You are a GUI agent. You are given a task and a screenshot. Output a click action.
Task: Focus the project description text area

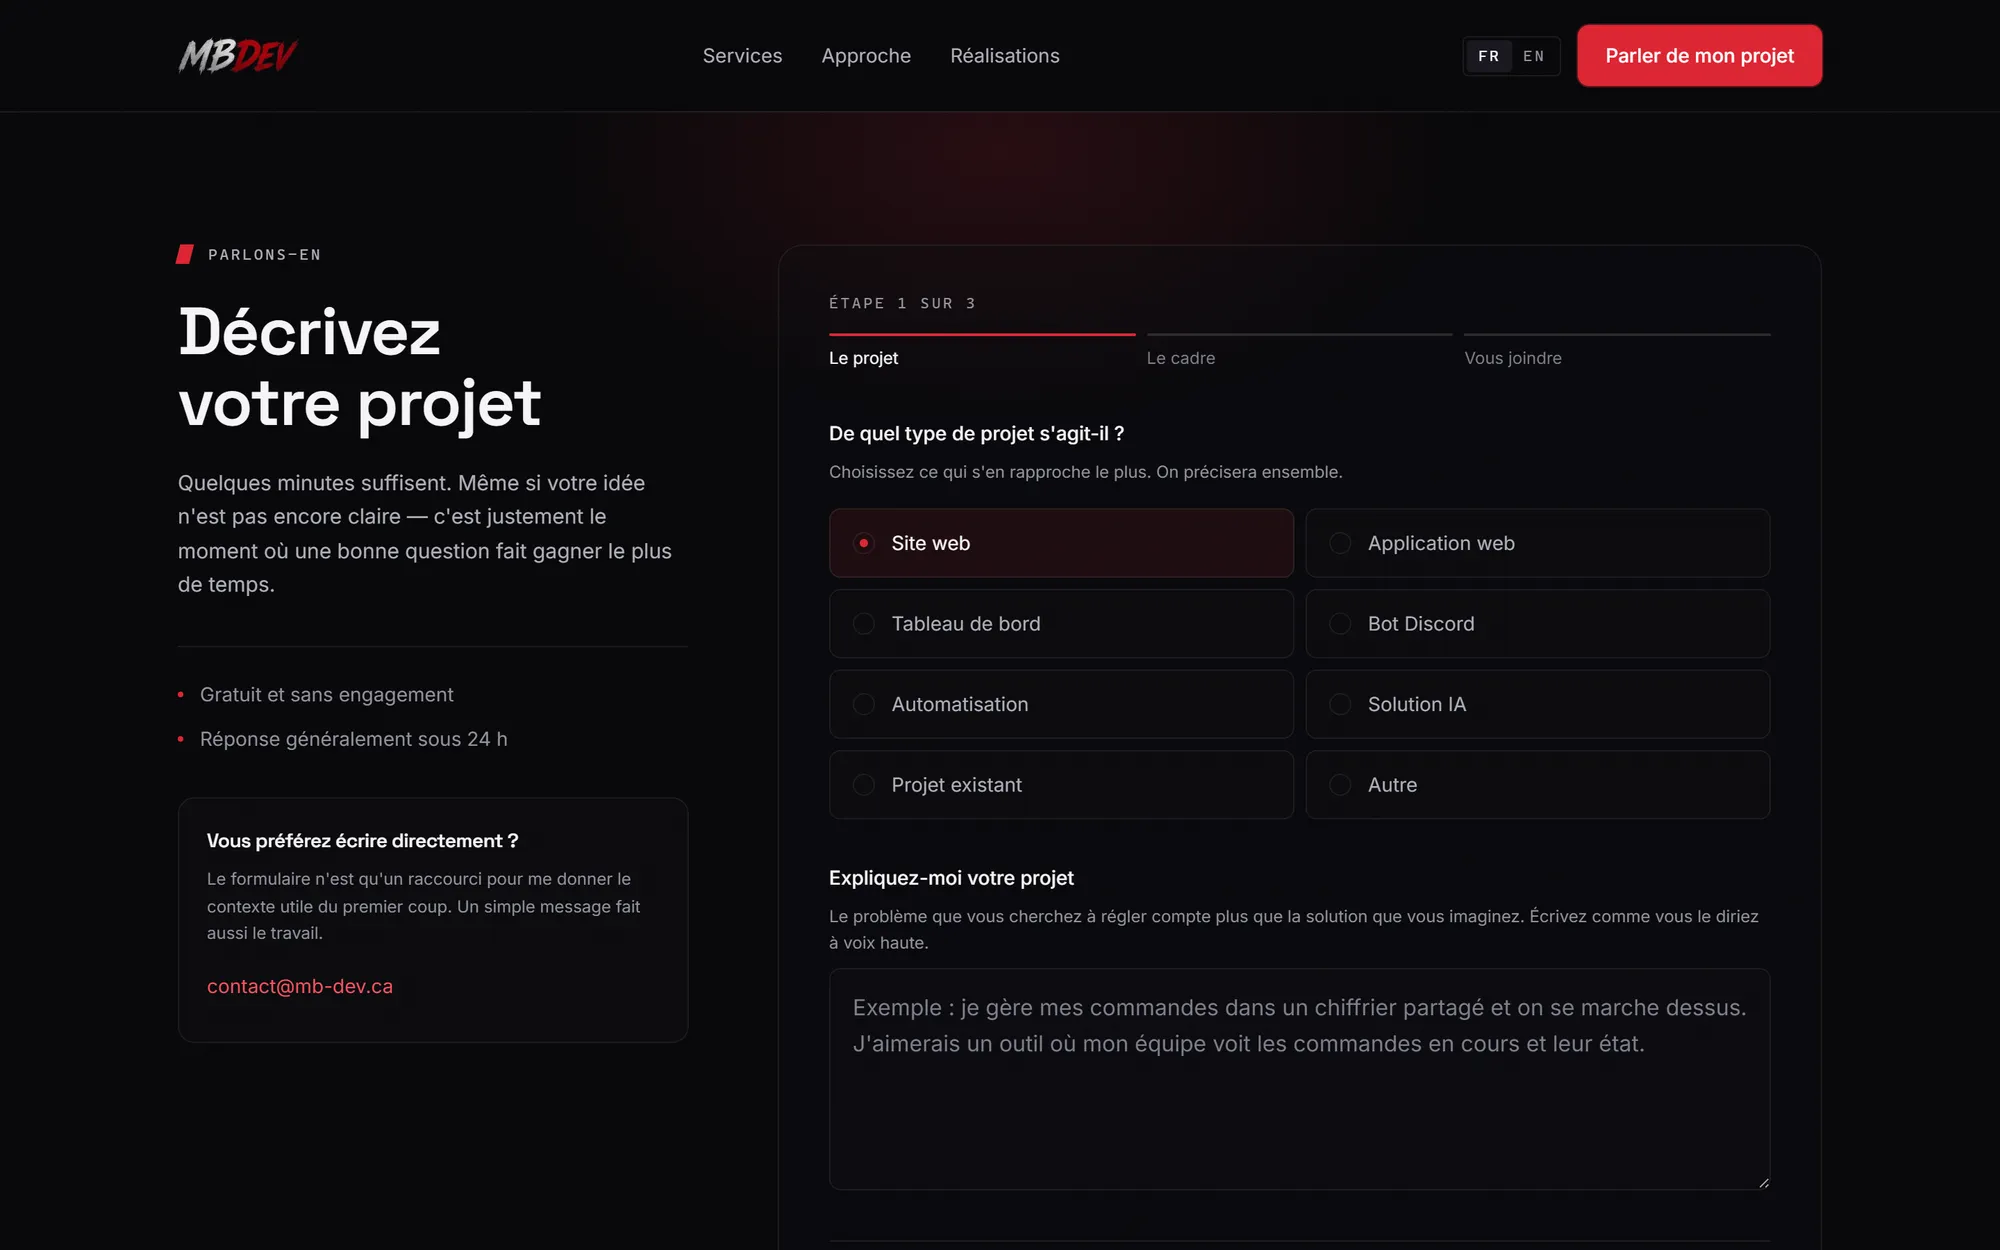coord(1299,1079)
